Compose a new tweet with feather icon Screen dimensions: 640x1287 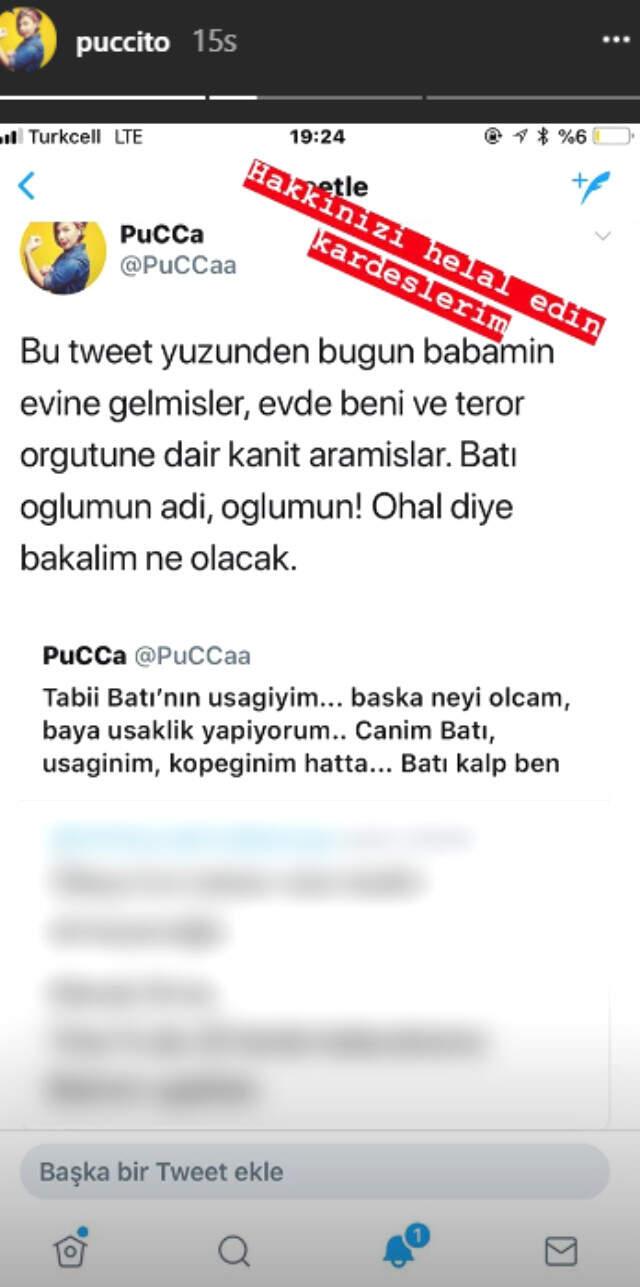590,186
